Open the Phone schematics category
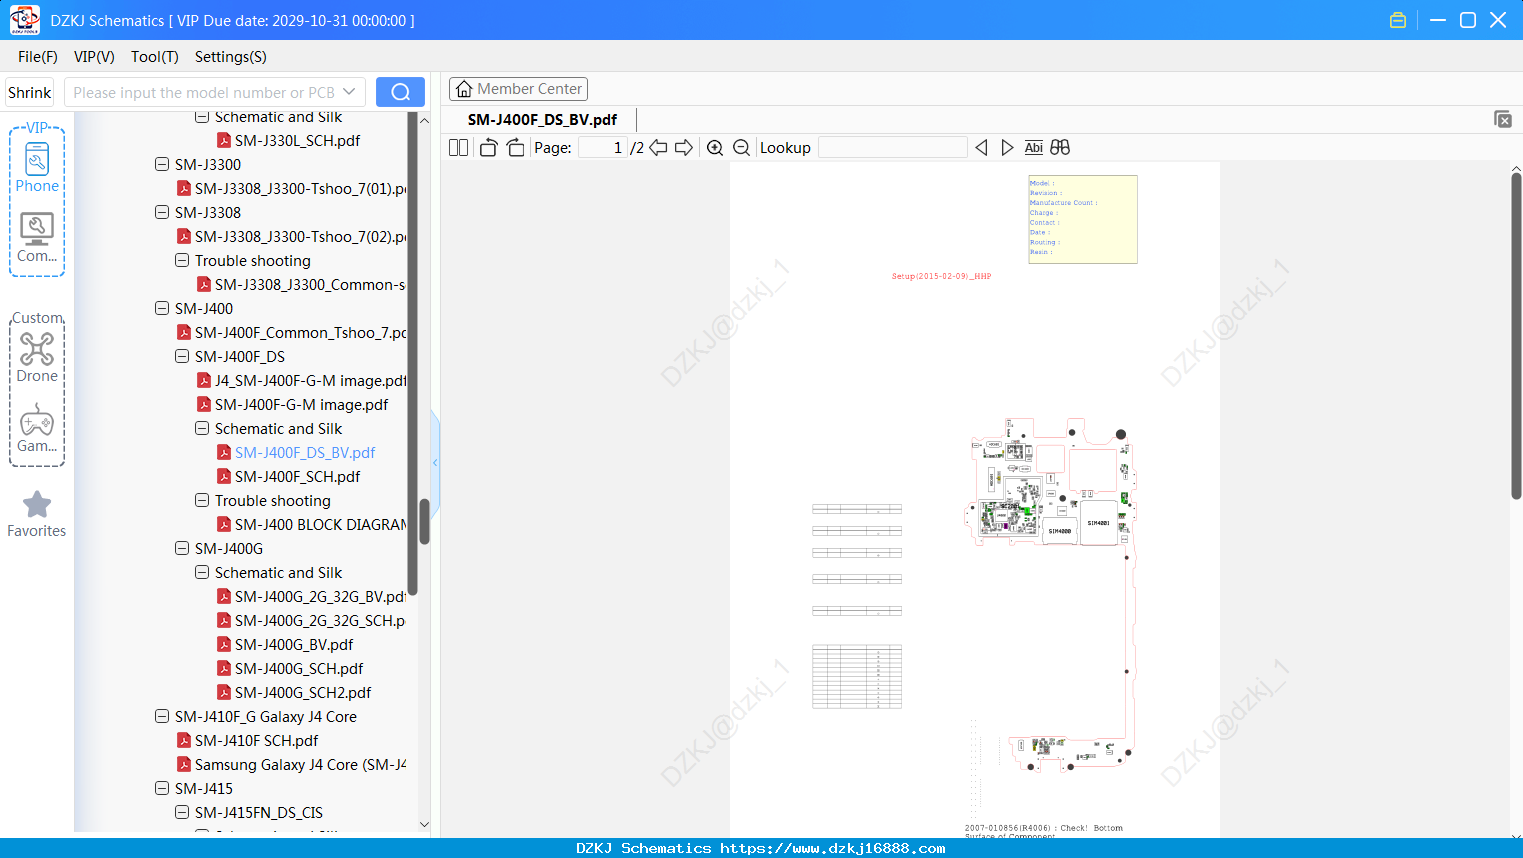The width and height of the screenshot is (1523, 858). click(x=37, y=168)
